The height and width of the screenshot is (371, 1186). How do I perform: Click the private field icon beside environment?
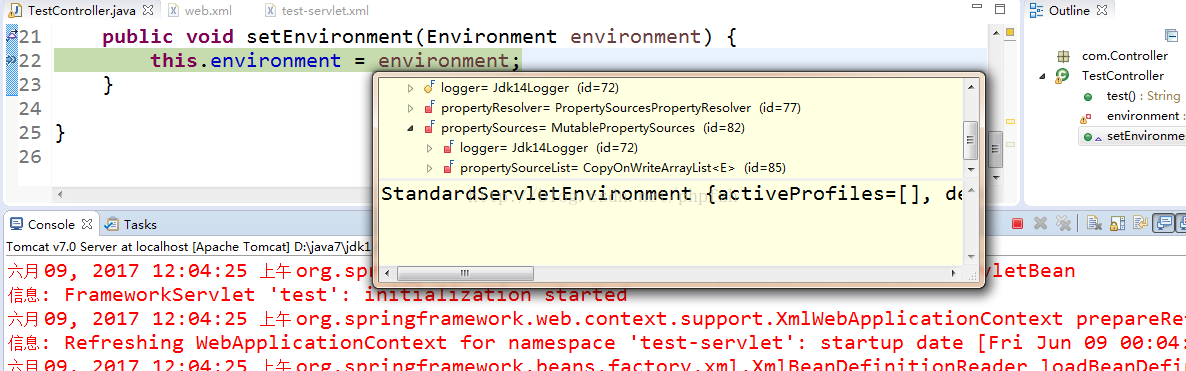click(x=1086, y=117)
